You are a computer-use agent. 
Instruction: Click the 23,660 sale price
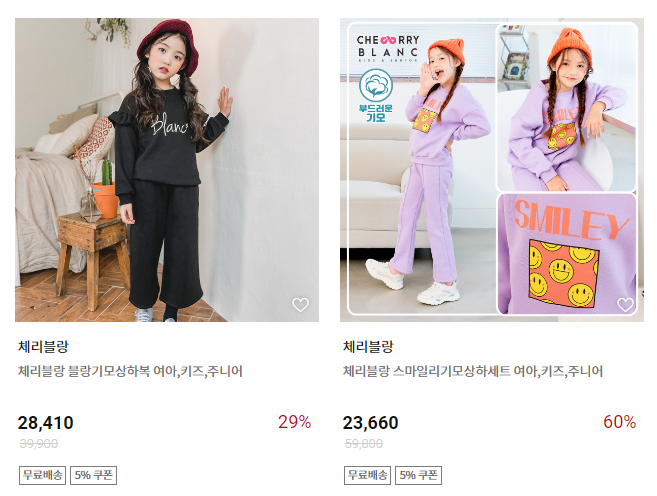tap(370, 423)
